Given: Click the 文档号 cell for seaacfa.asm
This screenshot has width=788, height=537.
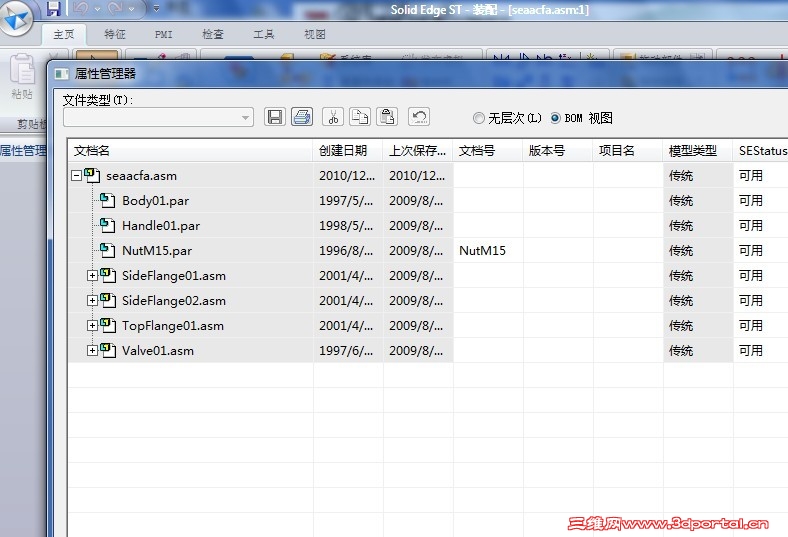Looking at the screenshot, I should [x=488, y=175].
